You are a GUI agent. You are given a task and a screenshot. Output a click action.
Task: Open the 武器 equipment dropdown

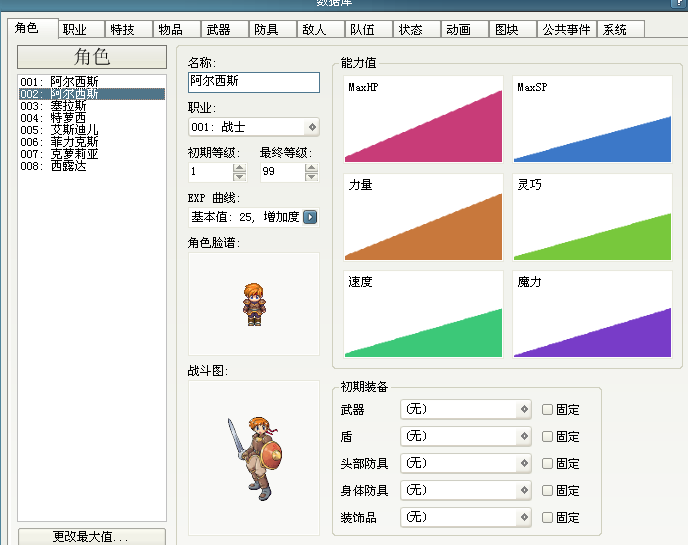(x=466, y=409)
